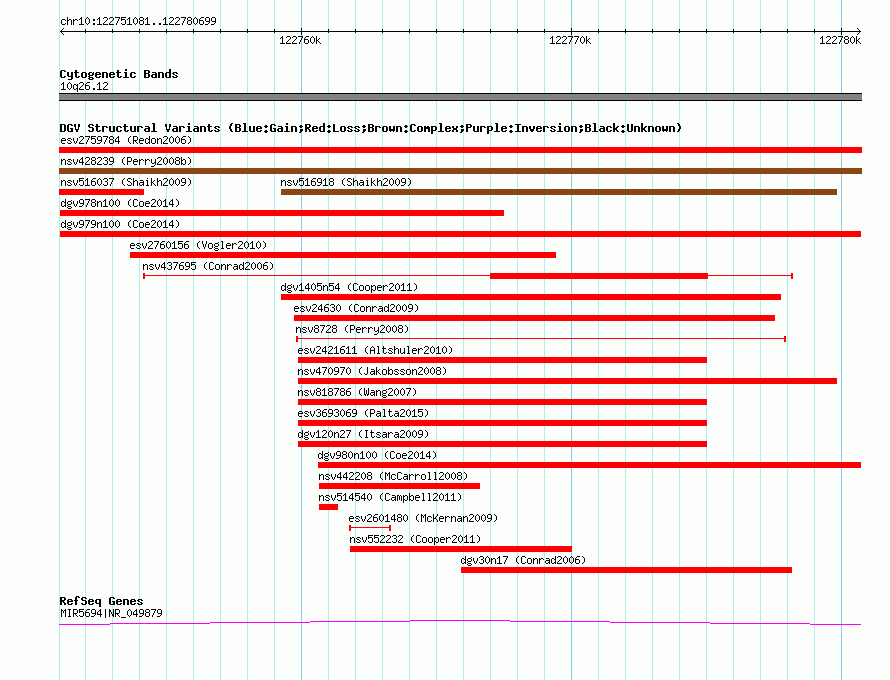This screenshot has width=890, height=680.
Task: Click the 122780k ruler marker
Action: click(840, 40)
